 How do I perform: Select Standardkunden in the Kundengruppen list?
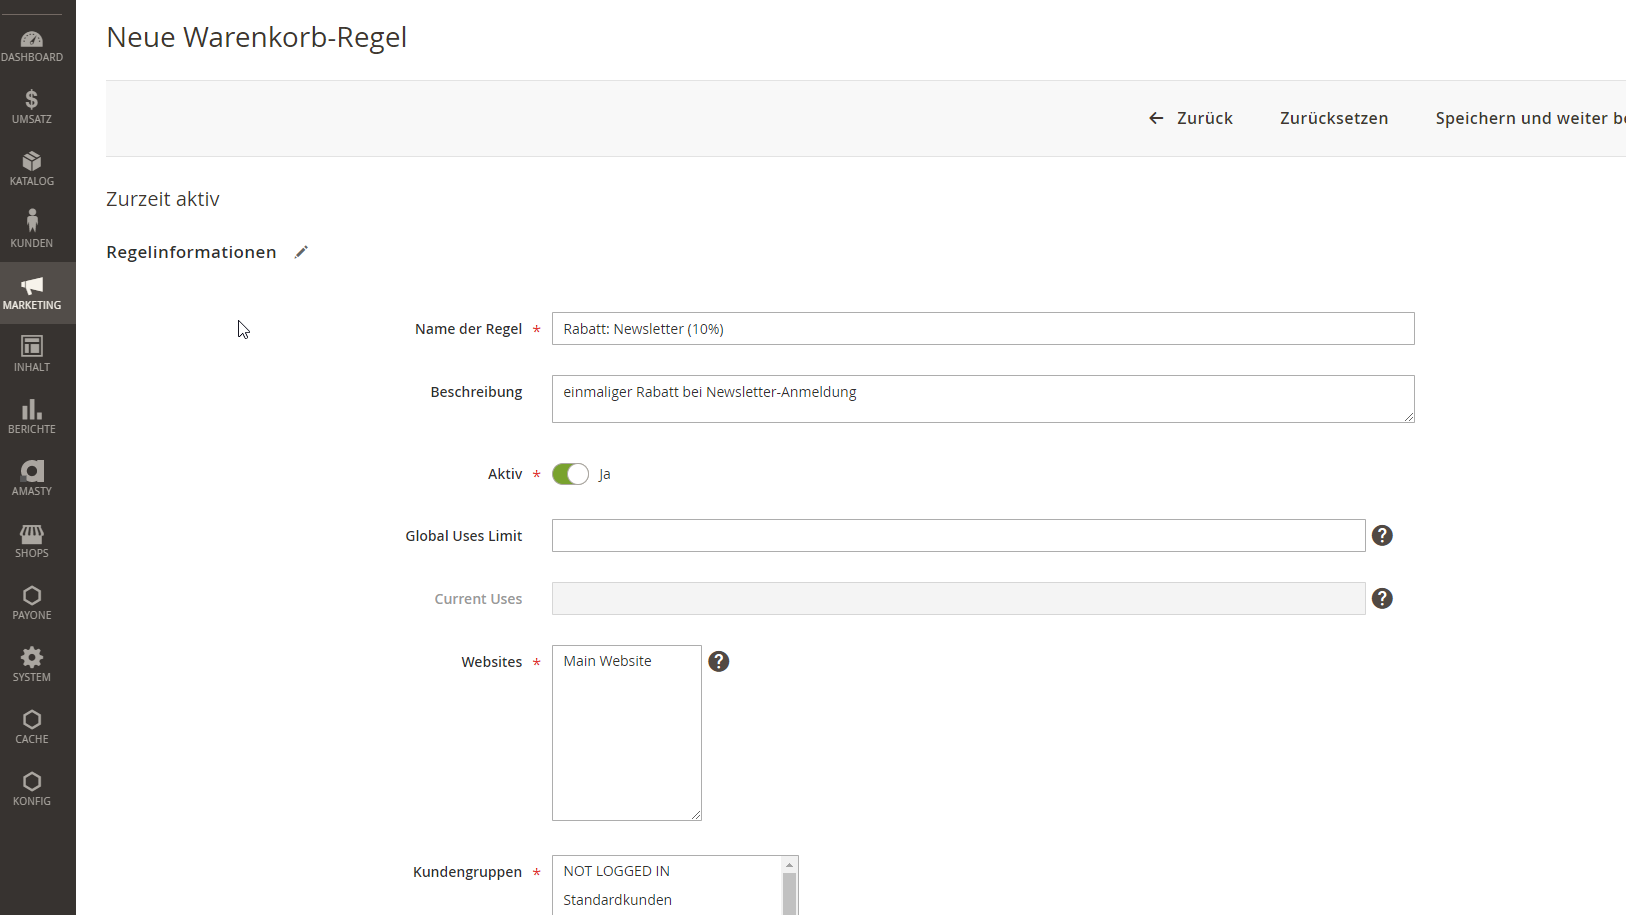617,899
